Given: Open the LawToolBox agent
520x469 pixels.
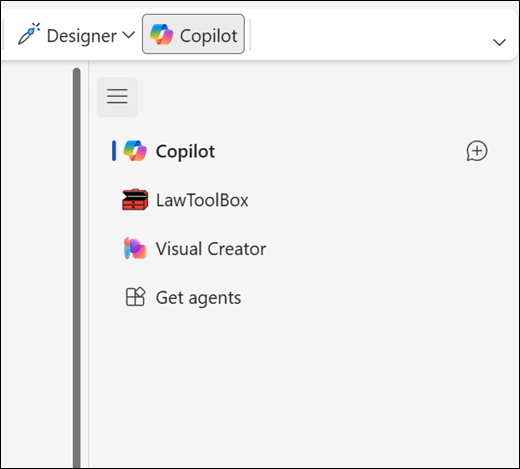Looking at the screenshot, I should [x=185, y=200].
